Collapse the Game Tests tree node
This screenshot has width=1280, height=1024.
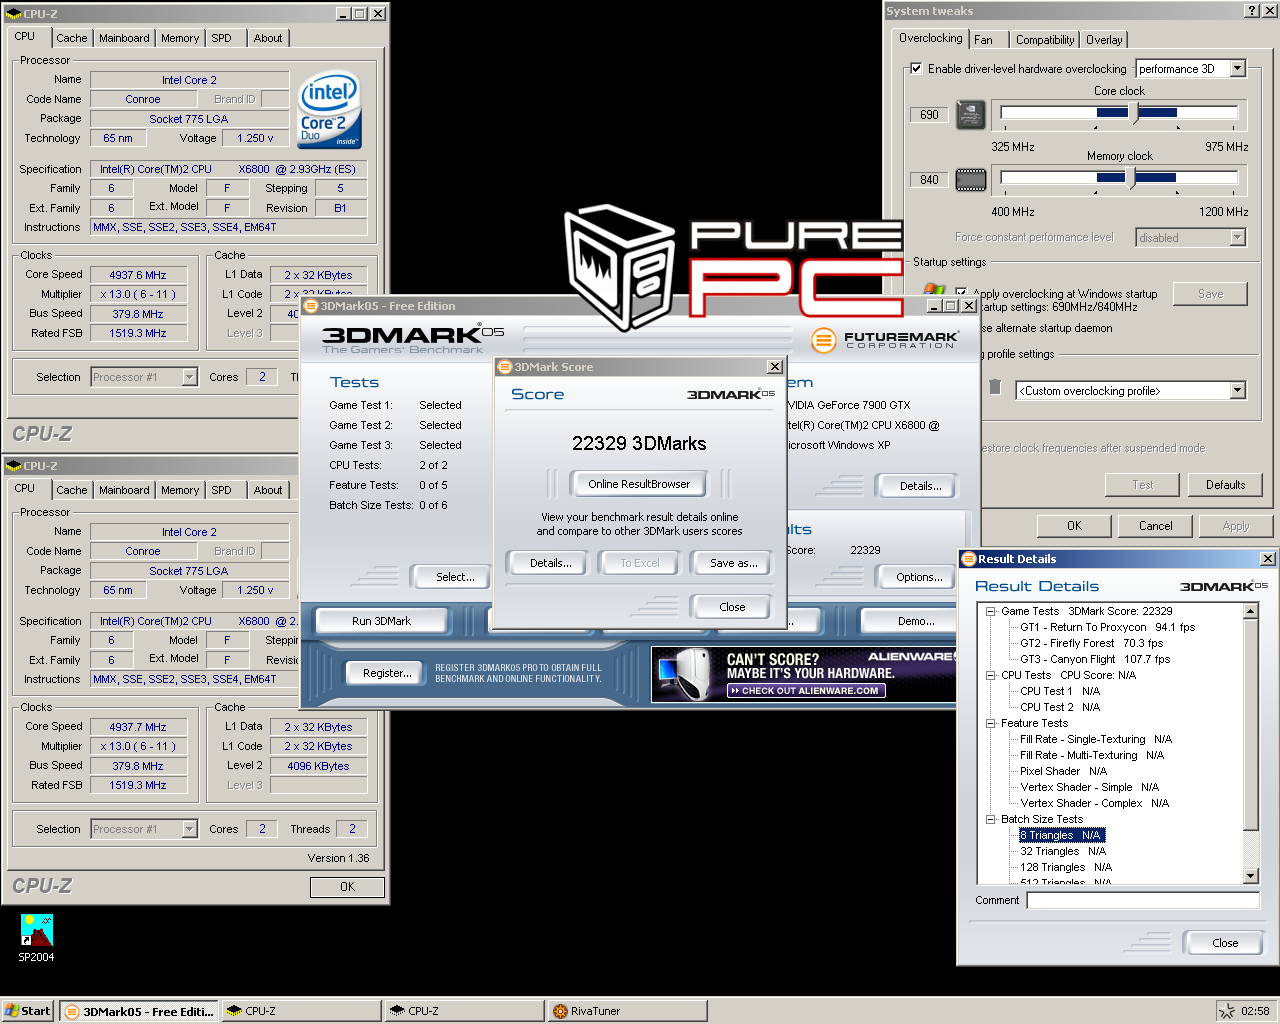click(x=990, y=611)
